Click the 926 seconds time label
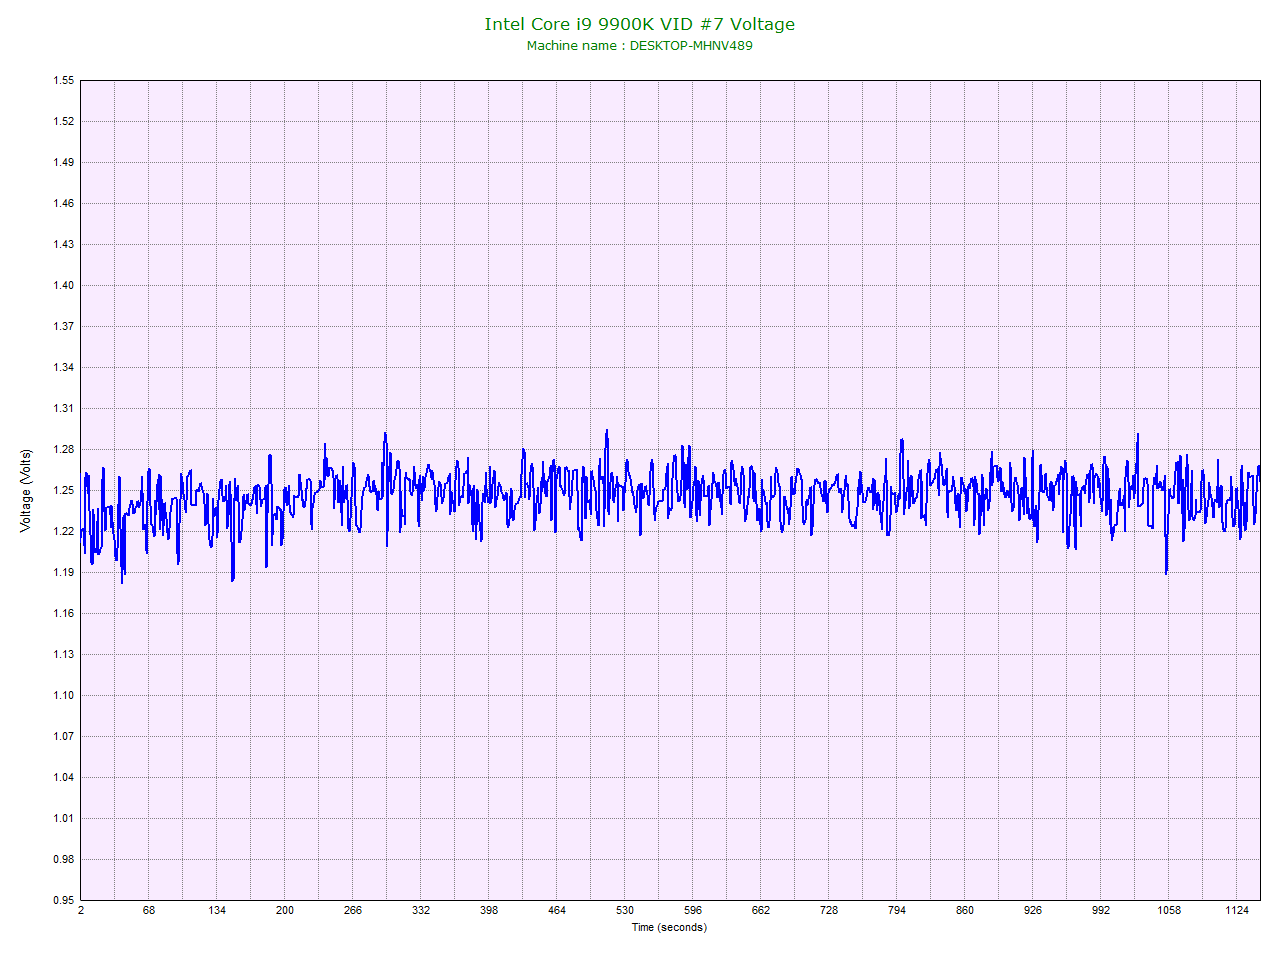The width and height of the screenshot is (1280, 960). click(x=1033, y=910)
